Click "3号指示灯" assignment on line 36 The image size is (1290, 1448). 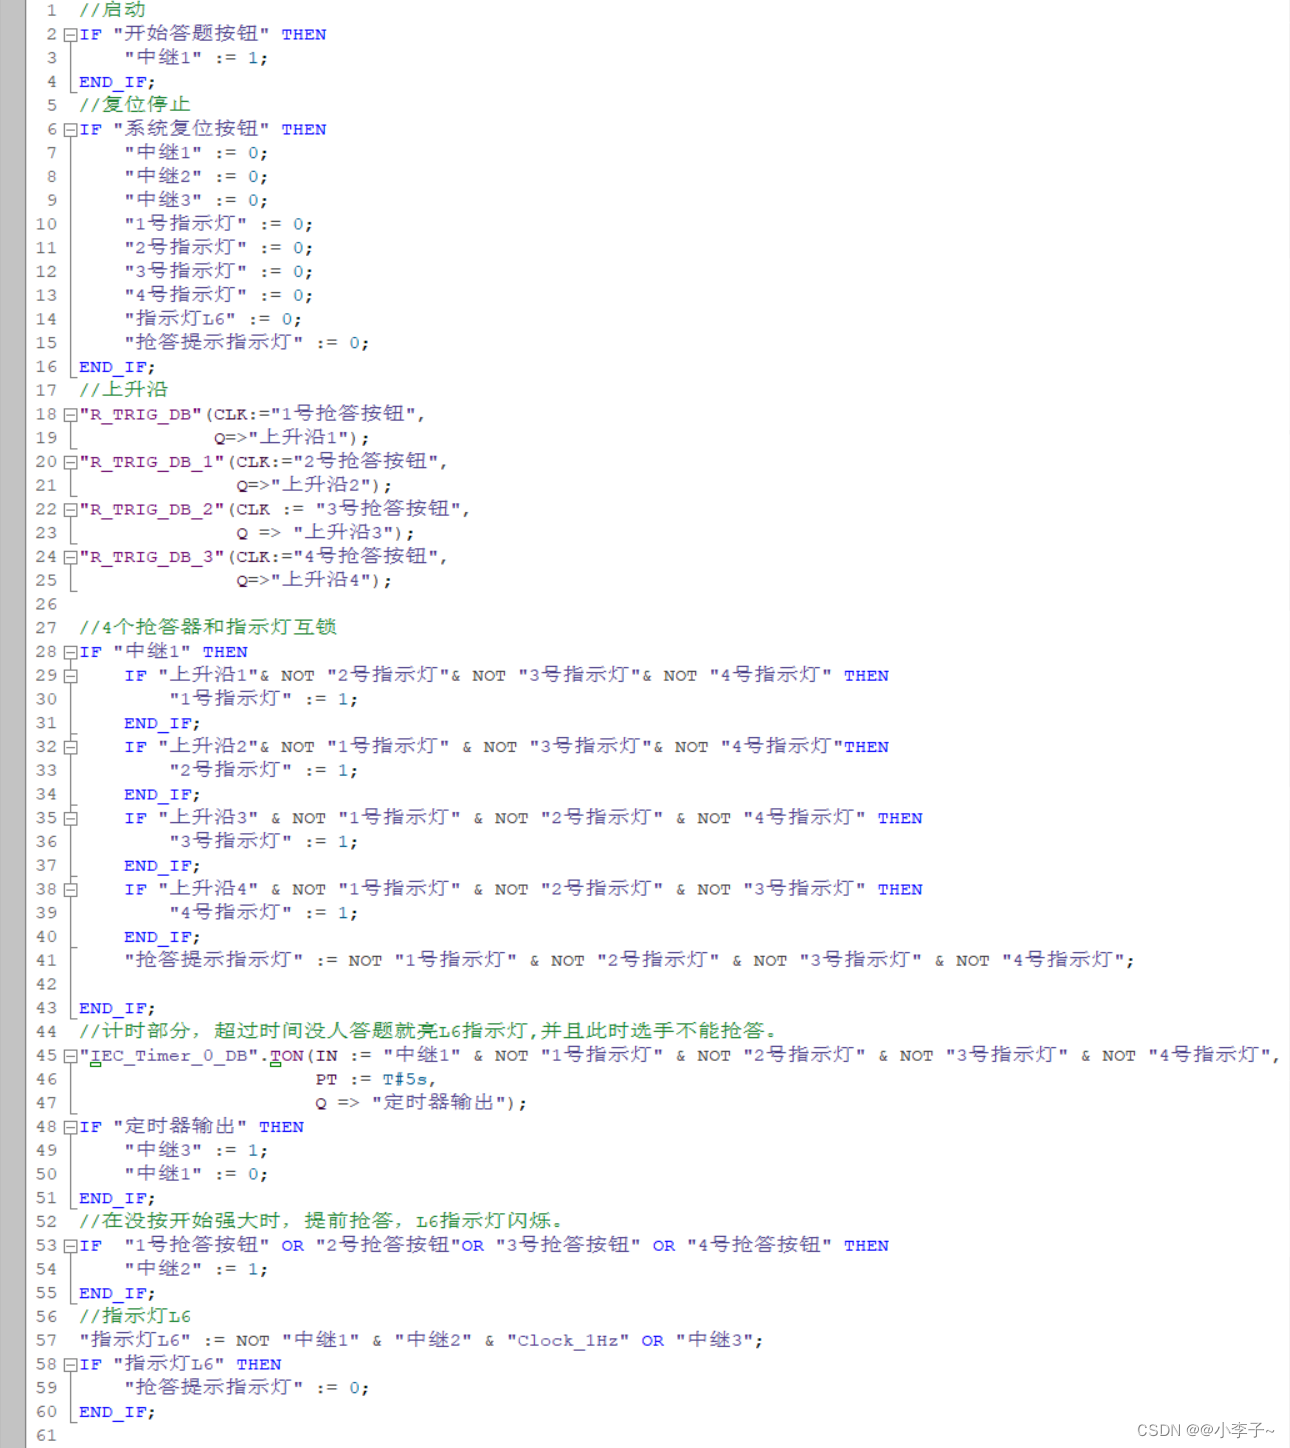coord(230,841)
